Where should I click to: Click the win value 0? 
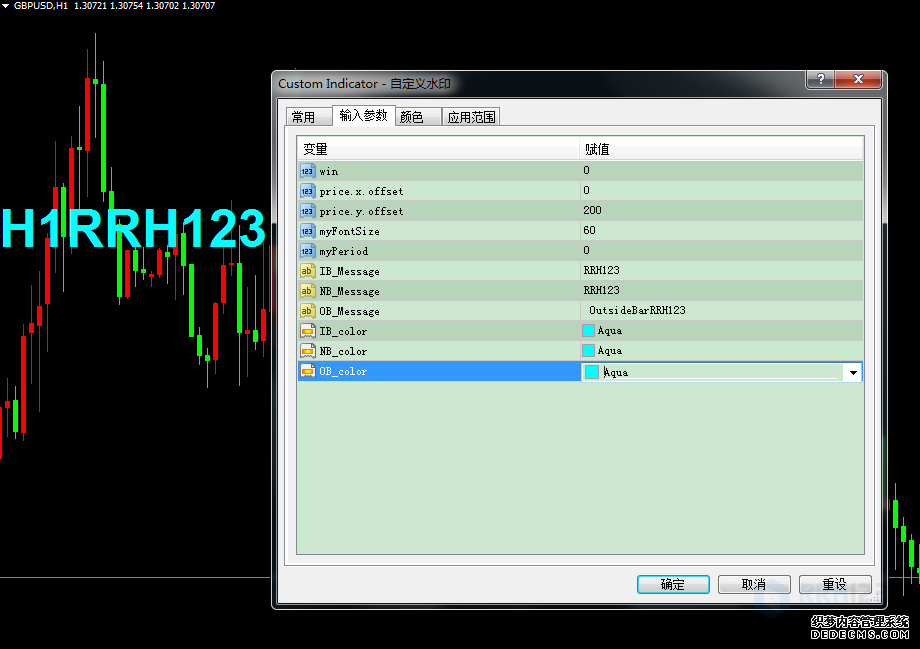[x=586, y=170]
